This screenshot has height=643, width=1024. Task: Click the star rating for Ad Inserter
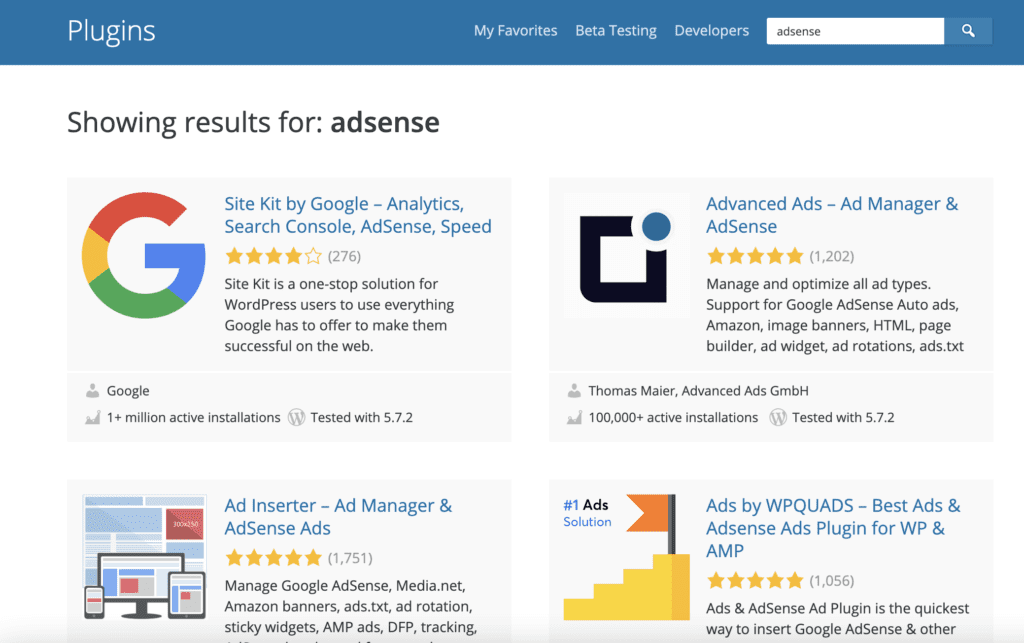coord(274,558)
